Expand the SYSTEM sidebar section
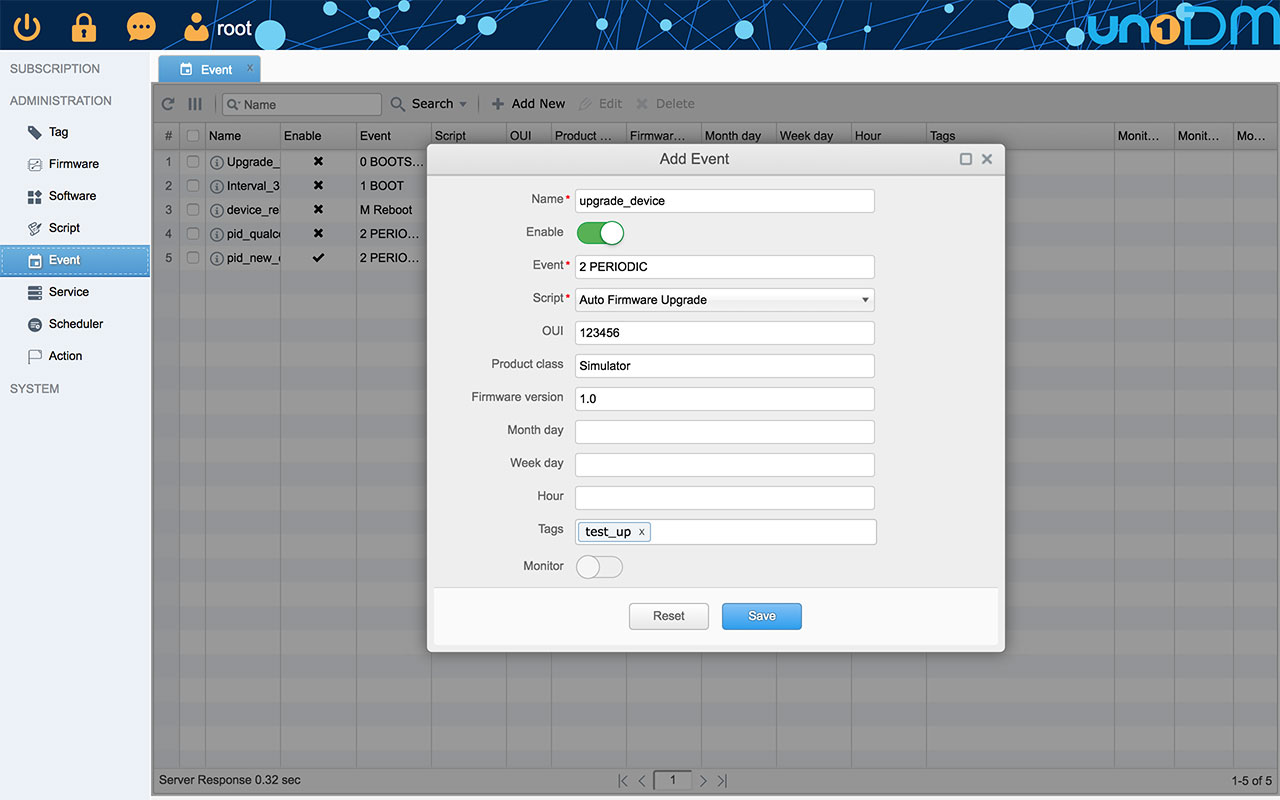The image size is (1280, 800). [35, 388]
